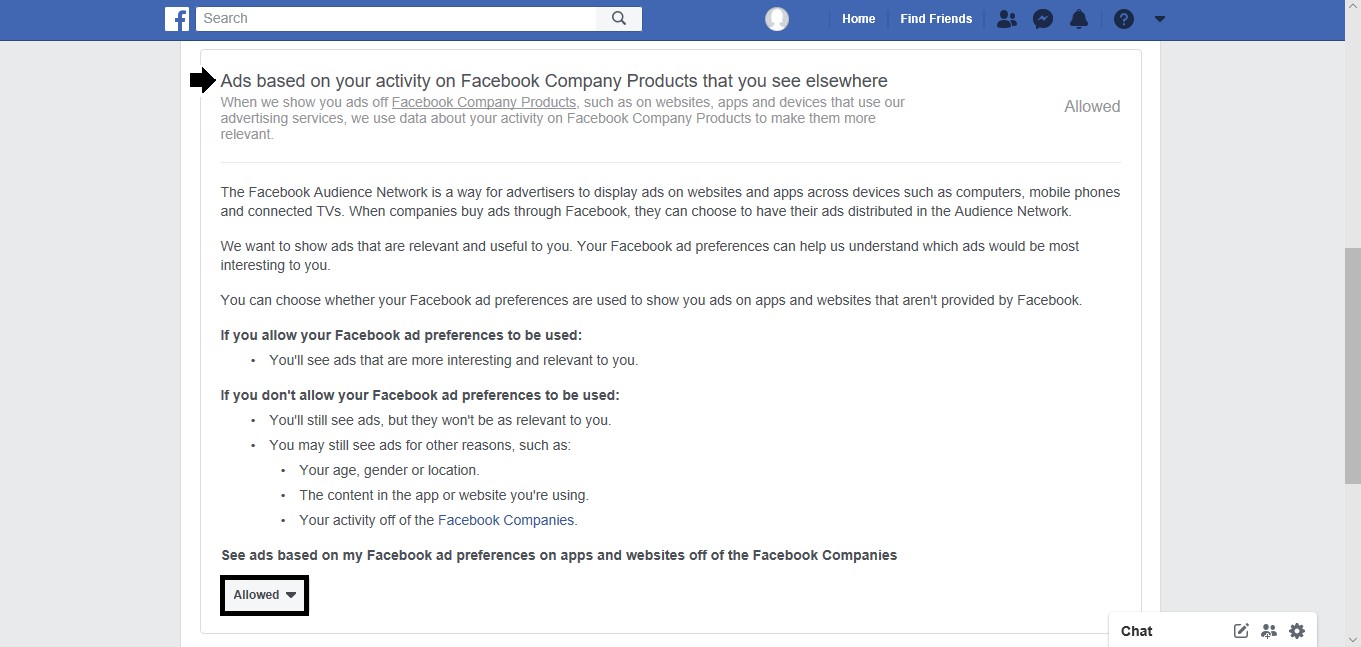Open the notifications bell
Image resolution: width=1361 pixels, height=647 pixels.
pyautogui.click(x=1079, y=19)
